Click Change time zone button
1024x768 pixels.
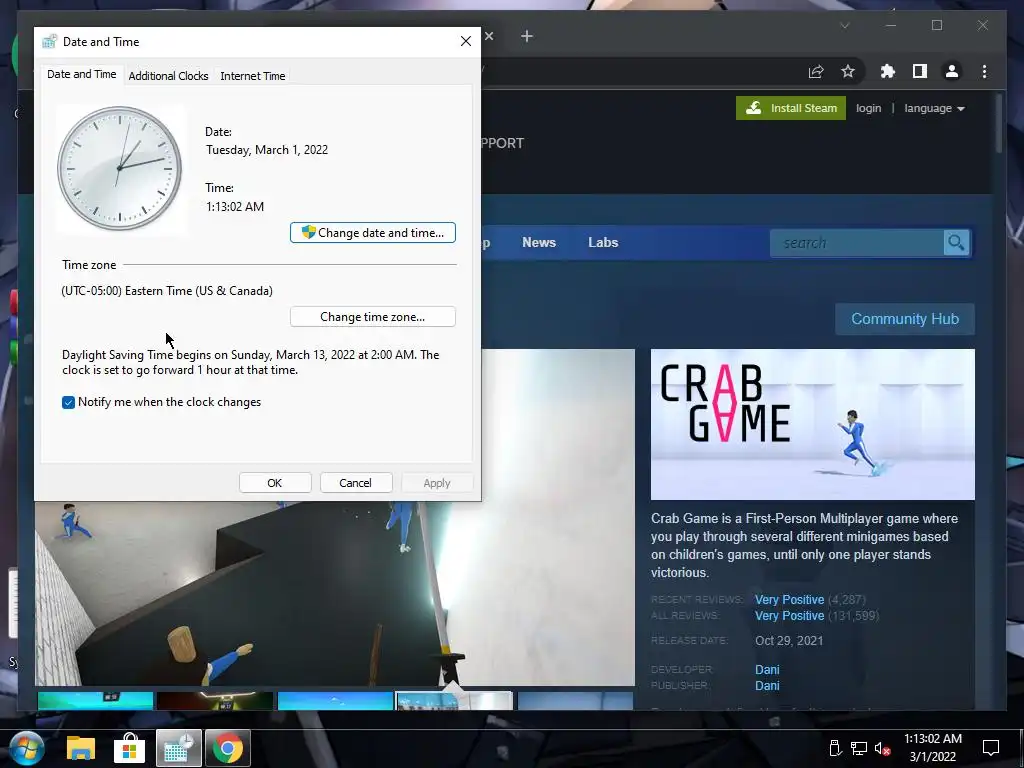point(373,317)
